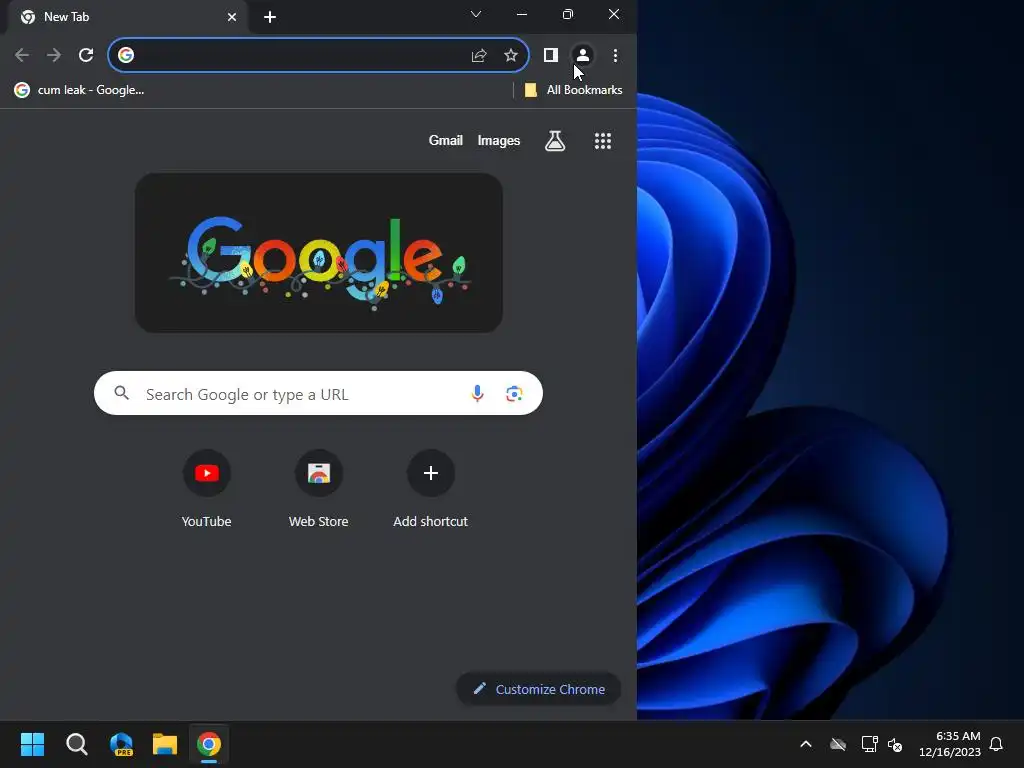Open Windows taskbar search
The width and height of the screenshot is (1024, 768).
pyautogui.click(x=76, y=744)
